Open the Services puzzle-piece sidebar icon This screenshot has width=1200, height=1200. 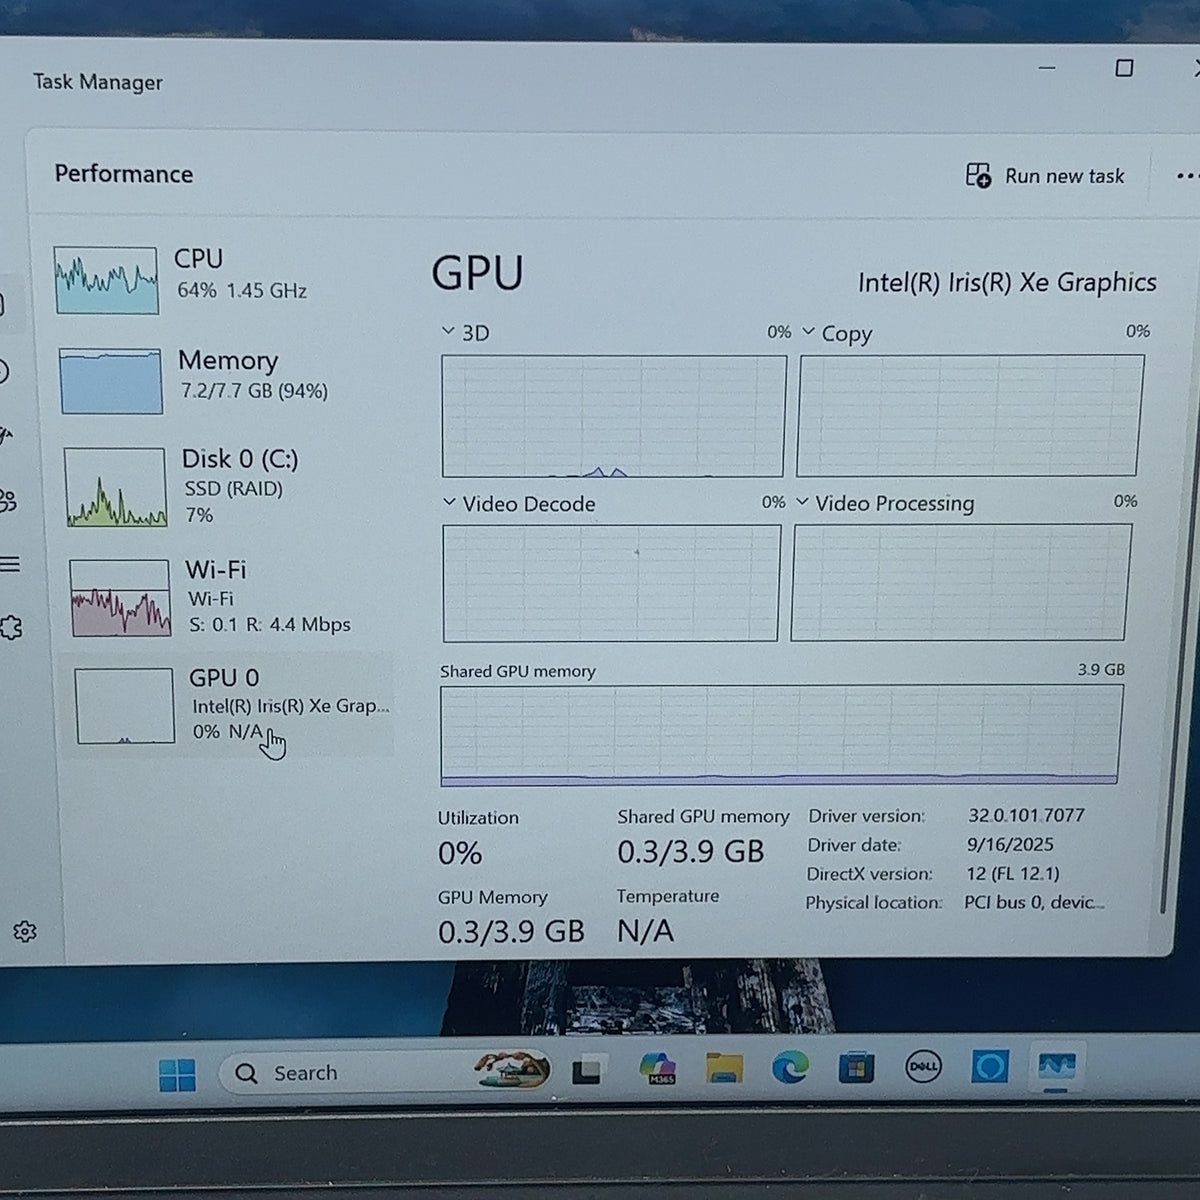(10, 628)
